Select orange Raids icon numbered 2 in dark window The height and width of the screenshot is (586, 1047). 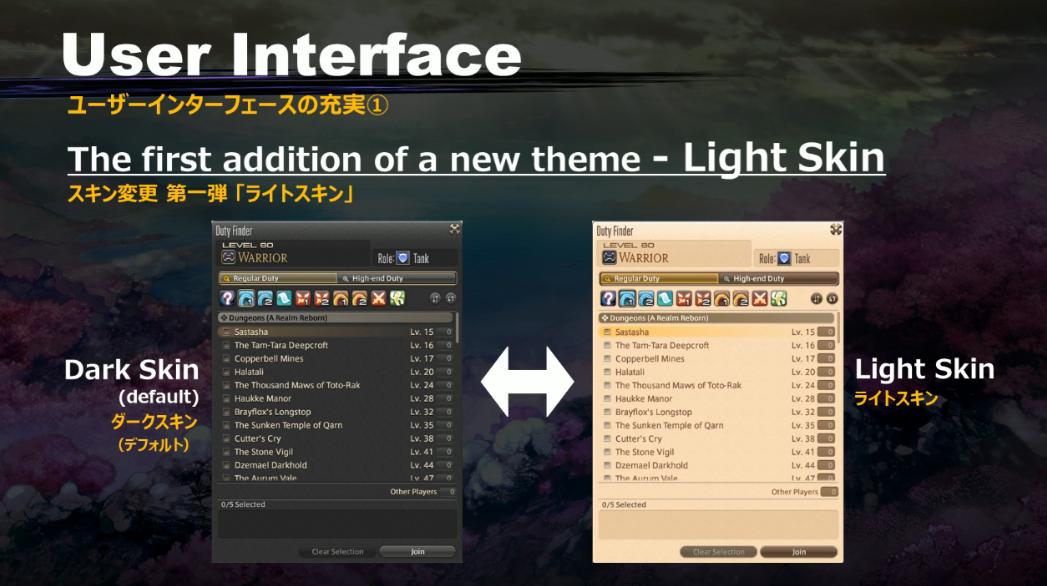coord(359,298)
